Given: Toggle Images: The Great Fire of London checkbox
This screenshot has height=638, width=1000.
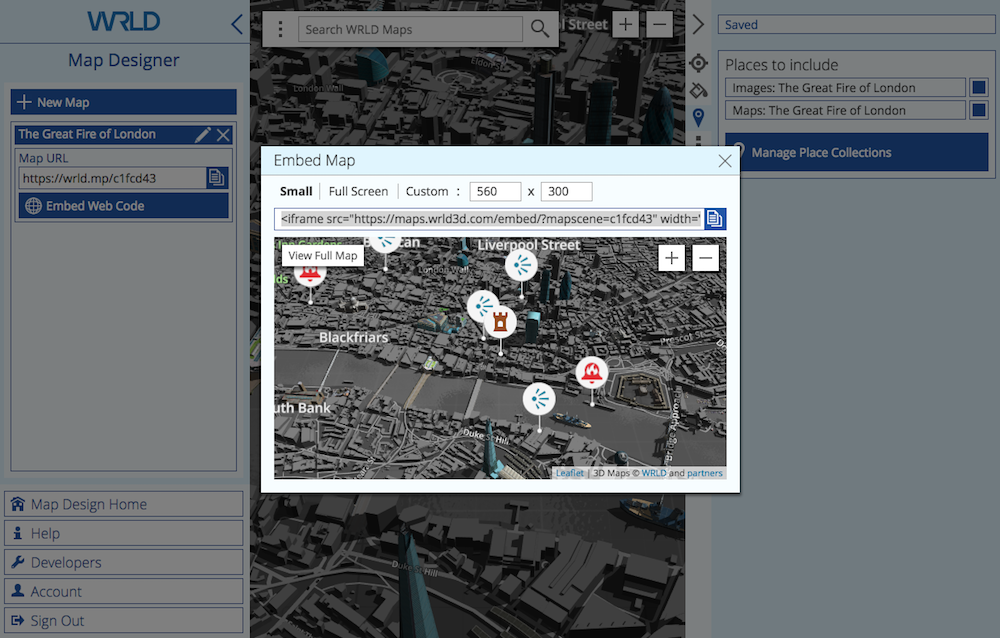Looking at the screenshot, I should coord(979,88).
